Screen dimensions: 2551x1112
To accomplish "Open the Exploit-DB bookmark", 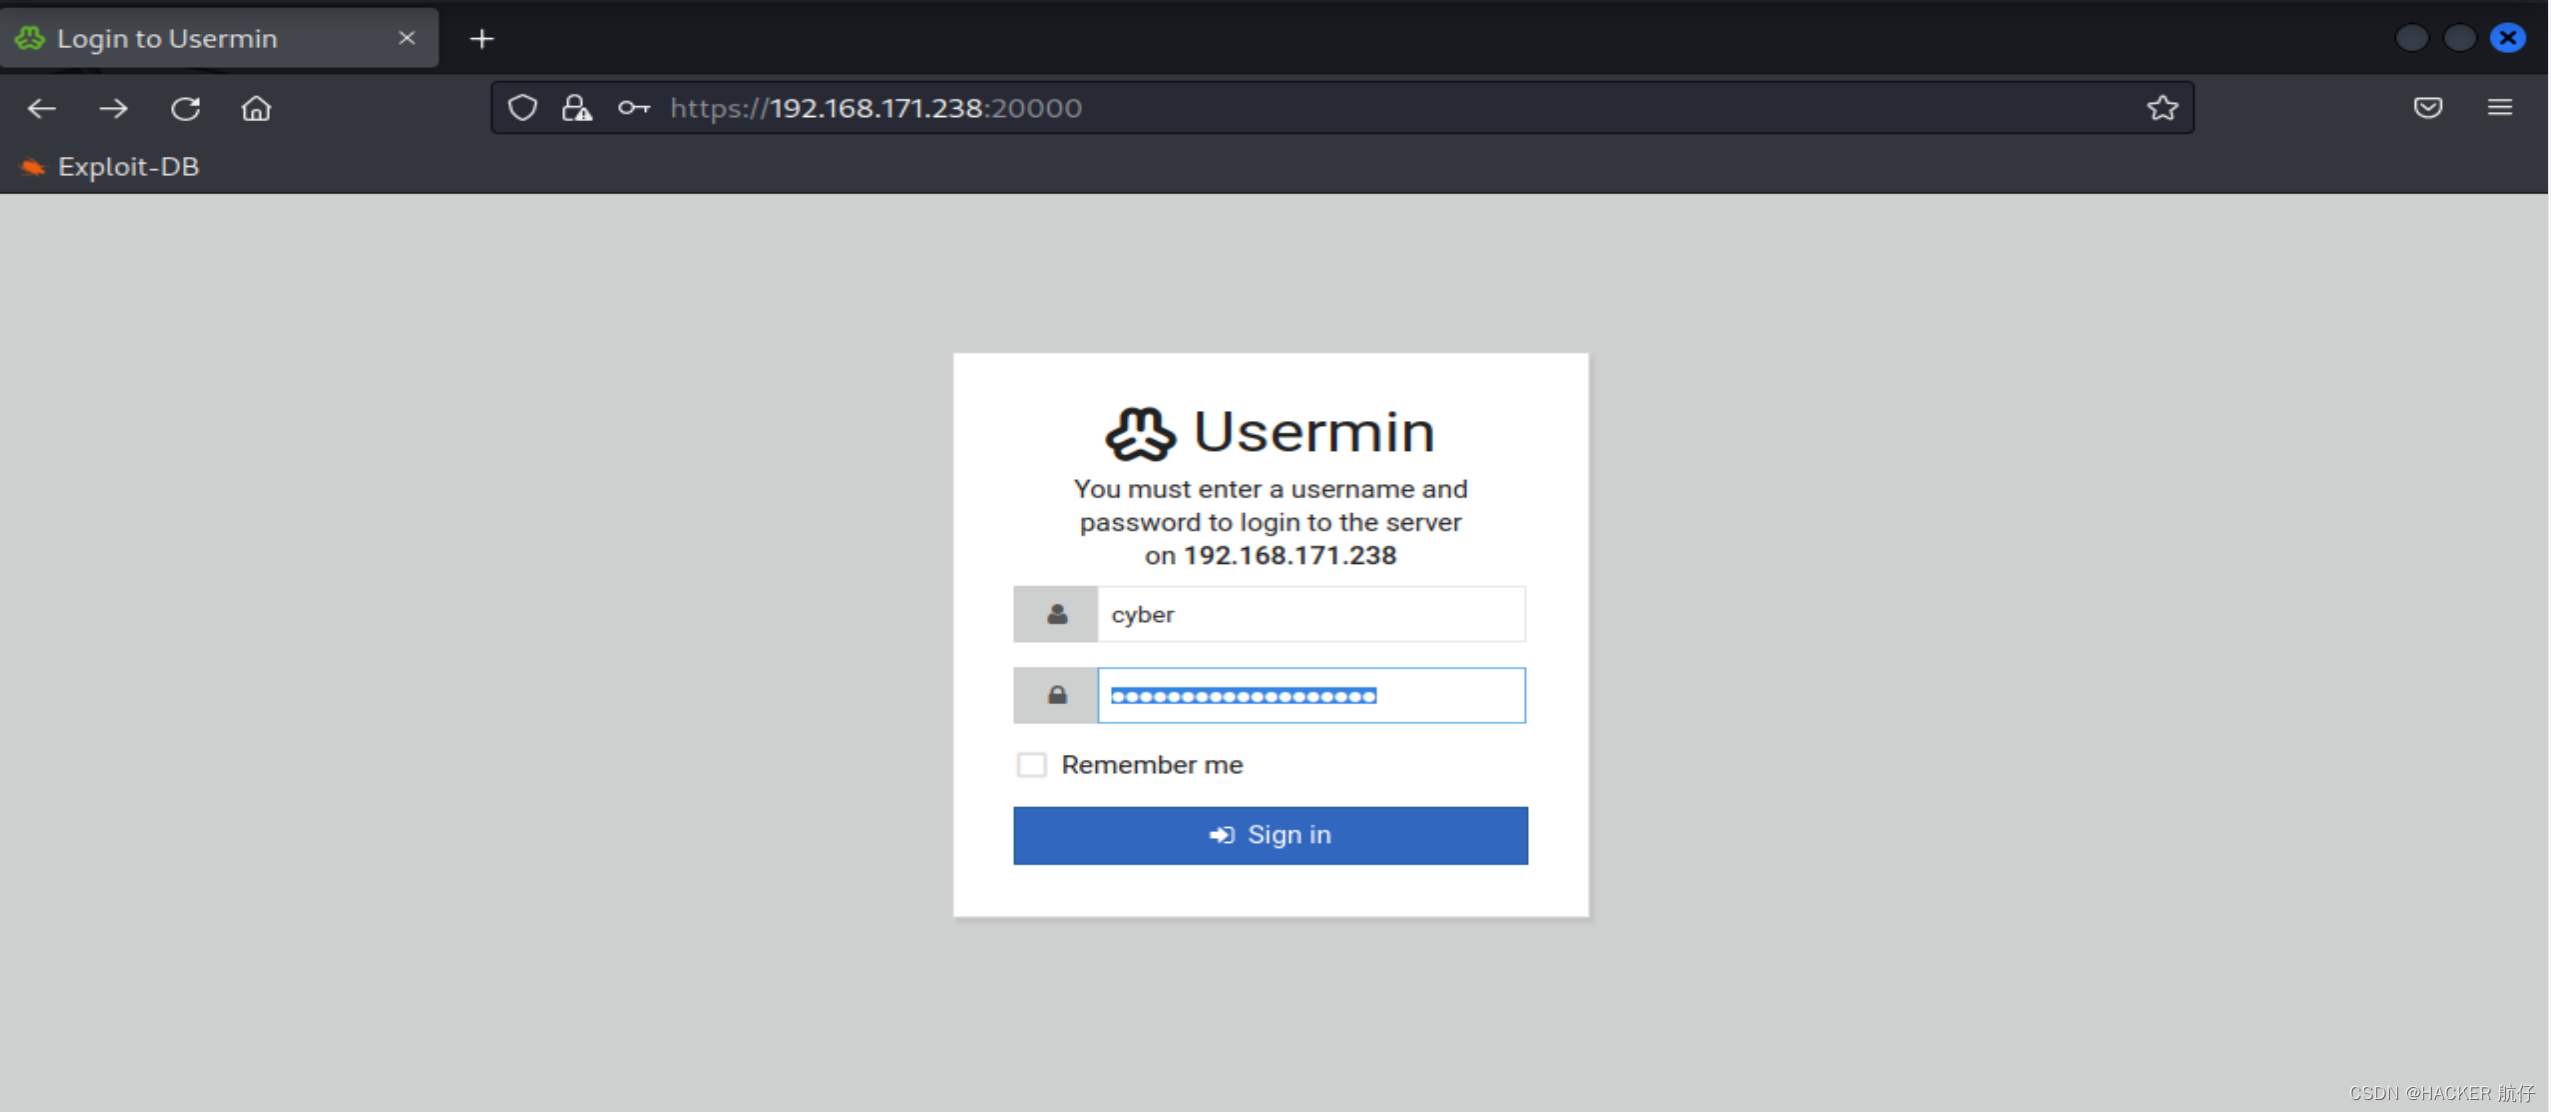I will click(x=110, y=166).
